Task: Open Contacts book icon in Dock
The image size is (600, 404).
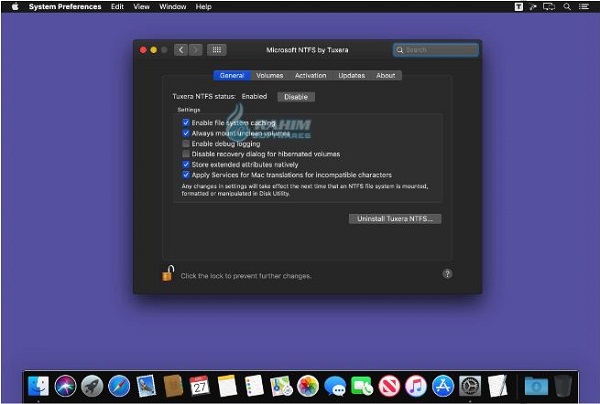Action: (173, 386)
